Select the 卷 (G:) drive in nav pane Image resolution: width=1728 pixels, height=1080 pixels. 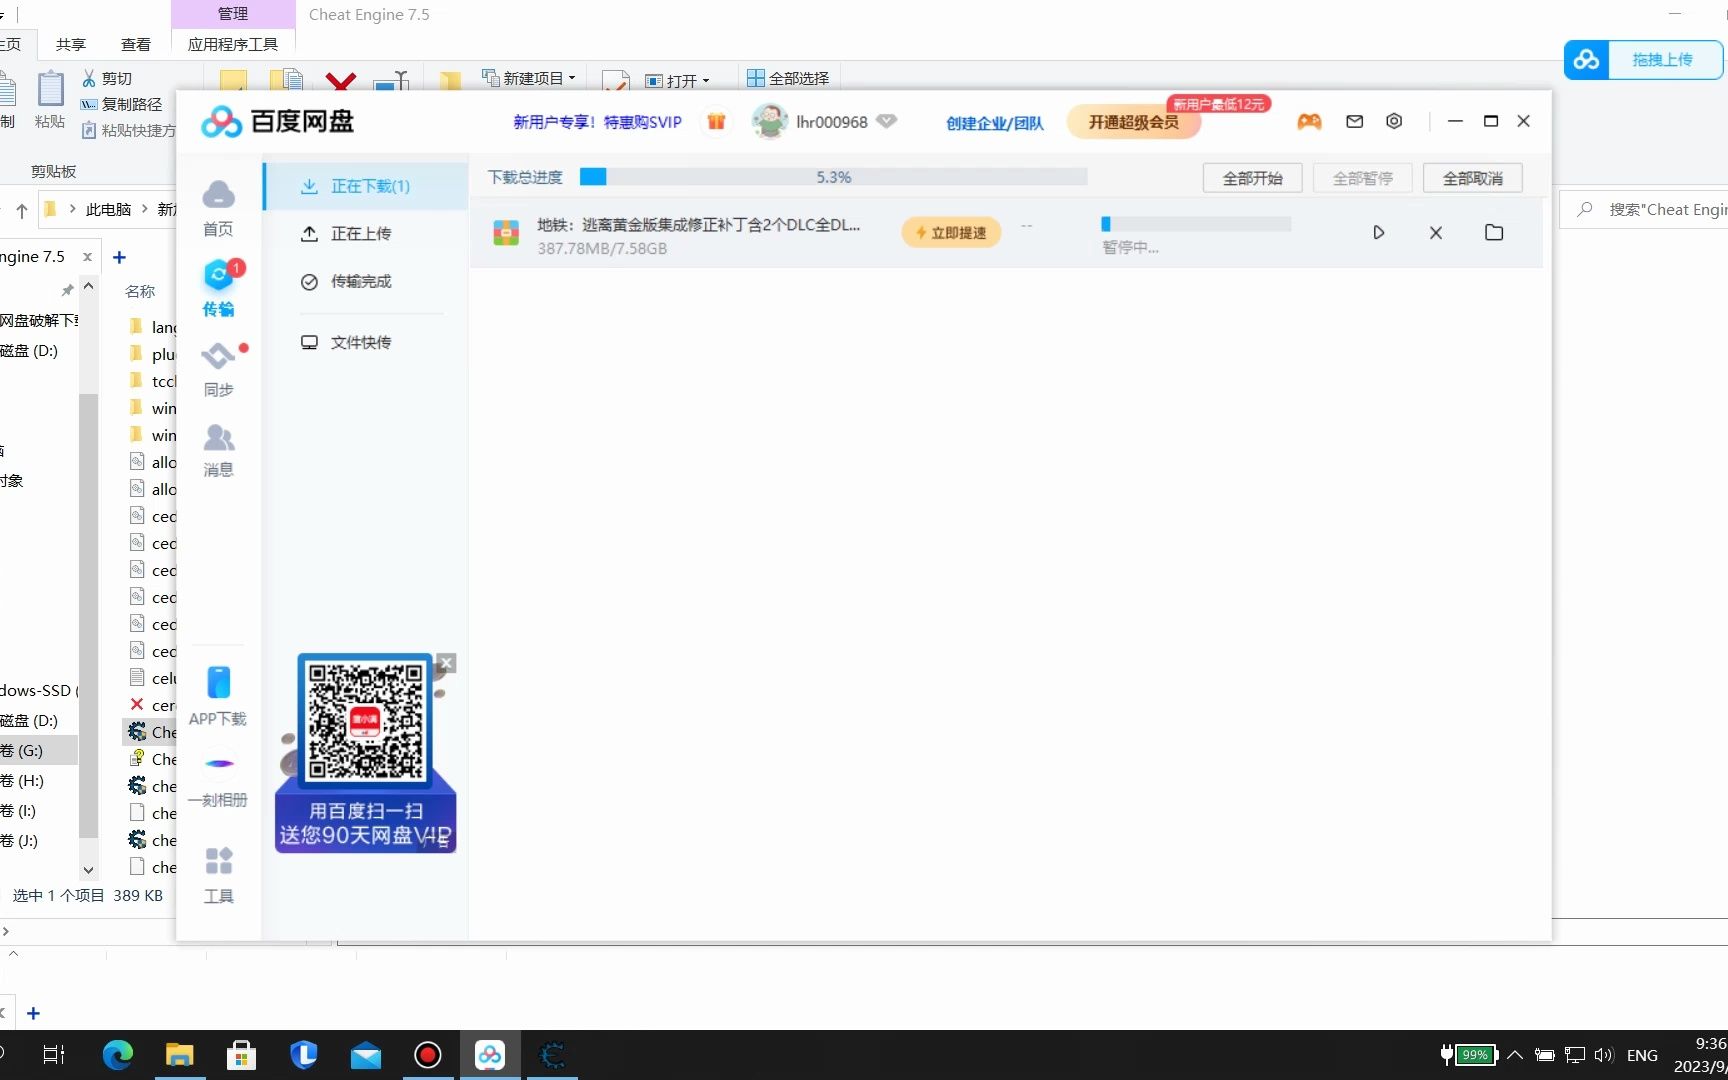[x=36, y=750]
